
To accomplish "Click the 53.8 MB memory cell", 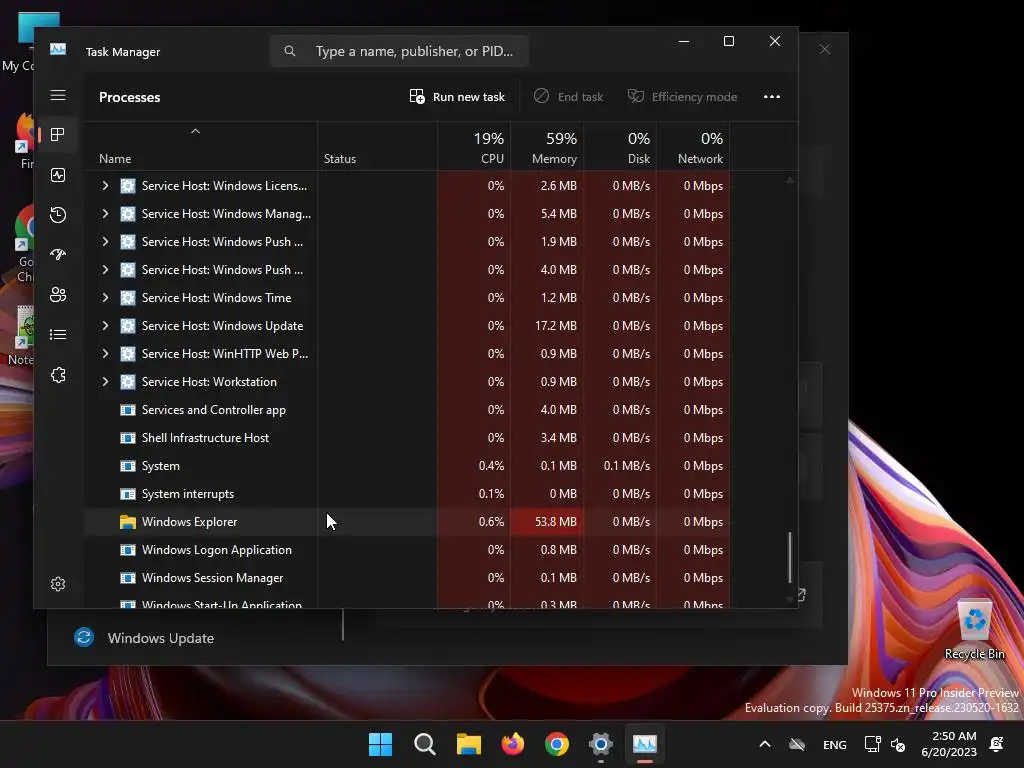I will (547, 522).
